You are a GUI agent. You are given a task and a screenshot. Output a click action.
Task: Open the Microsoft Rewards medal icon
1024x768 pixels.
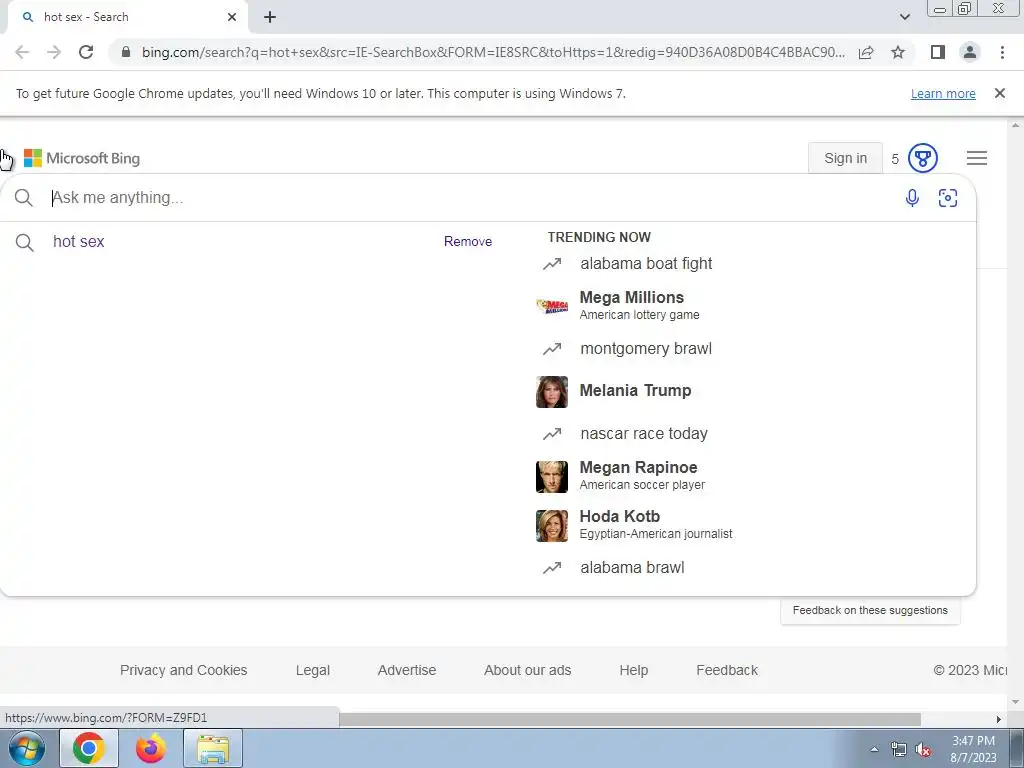[922, 158]
